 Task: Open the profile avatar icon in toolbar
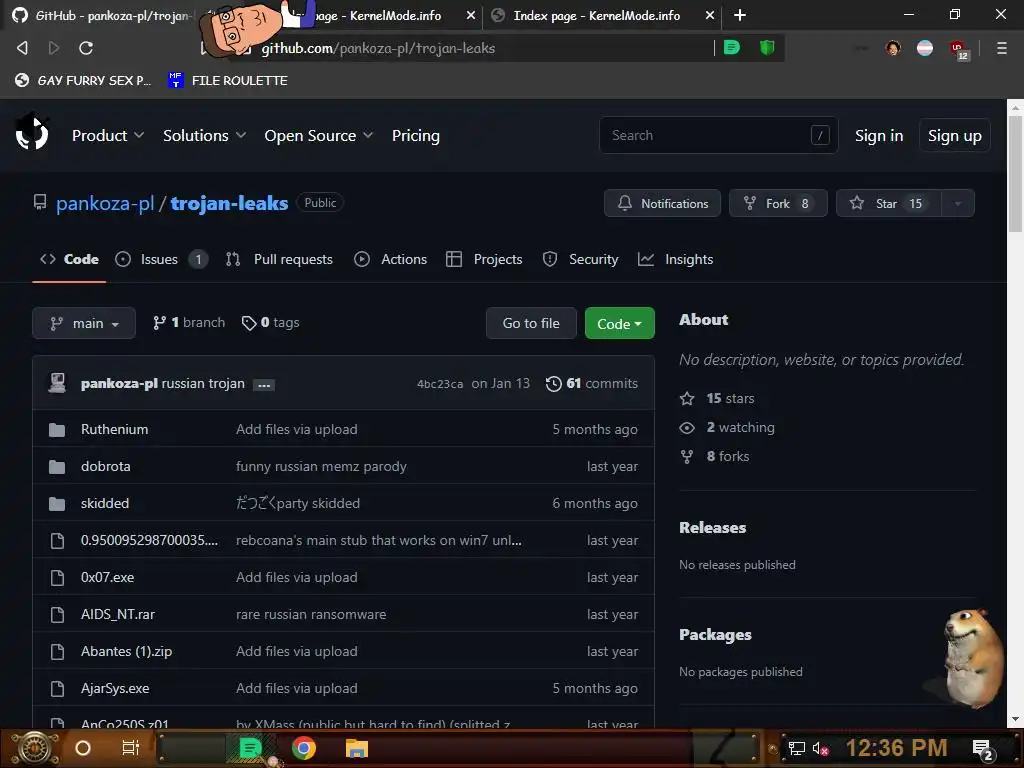(893, 48)
